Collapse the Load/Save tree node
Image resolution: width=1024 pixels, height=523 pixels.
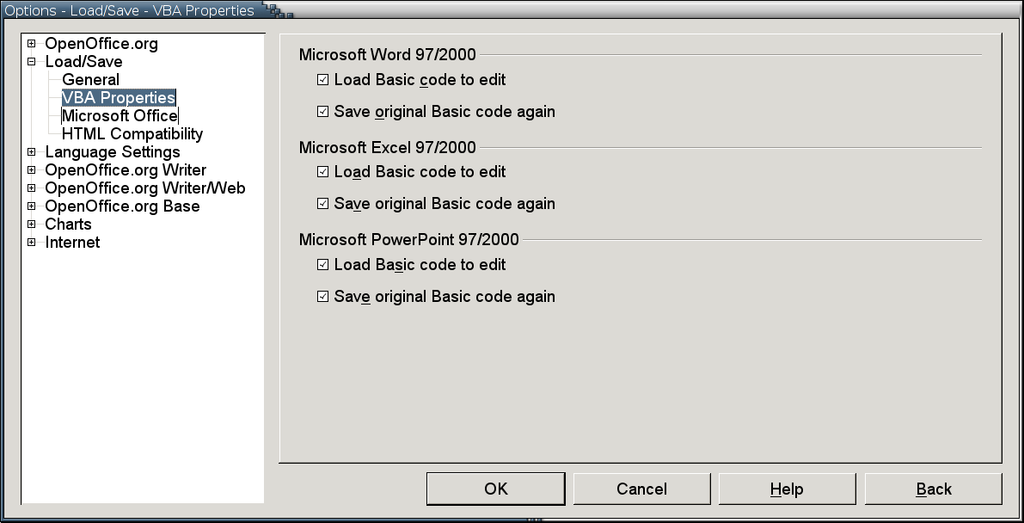pos(32,62)
